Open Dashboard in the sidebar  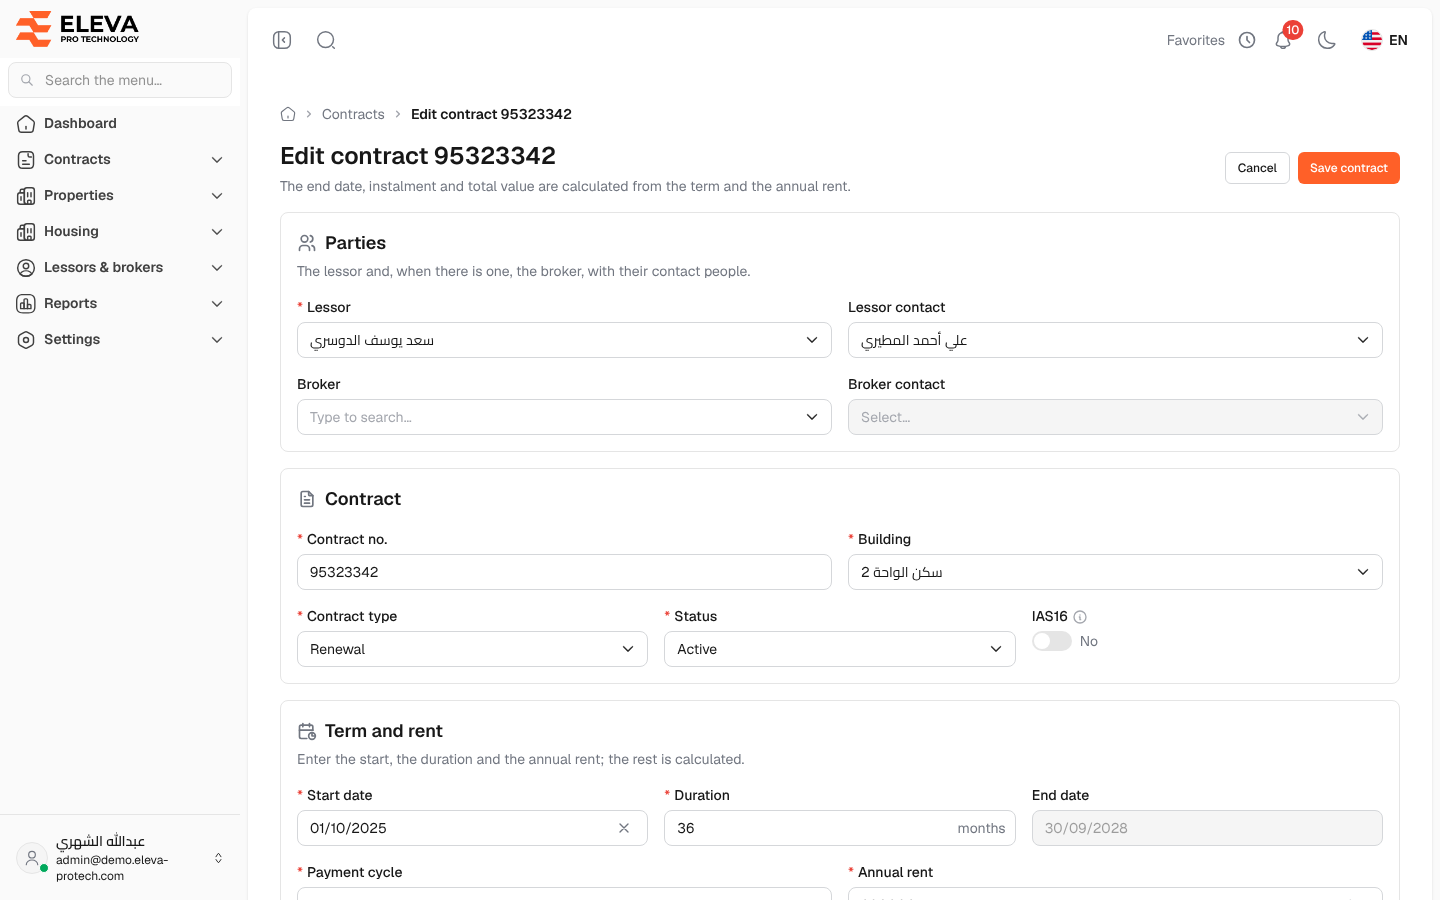(120, 123)
